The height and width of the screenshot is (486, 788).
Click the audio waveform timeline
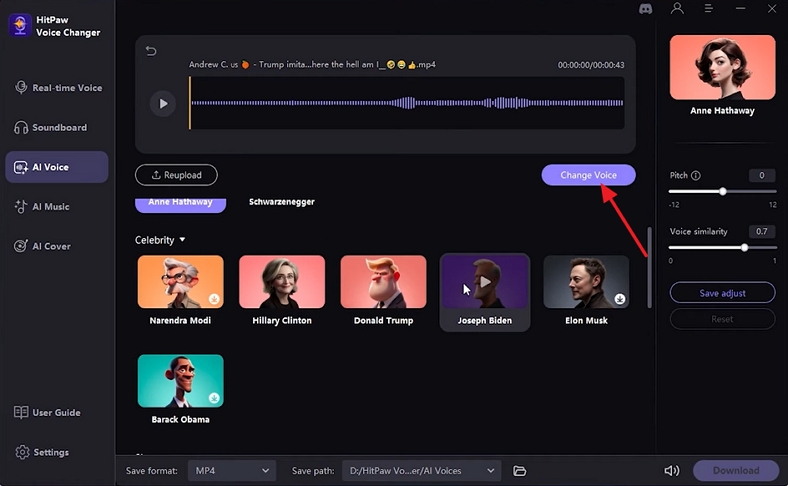pos(407,103)
